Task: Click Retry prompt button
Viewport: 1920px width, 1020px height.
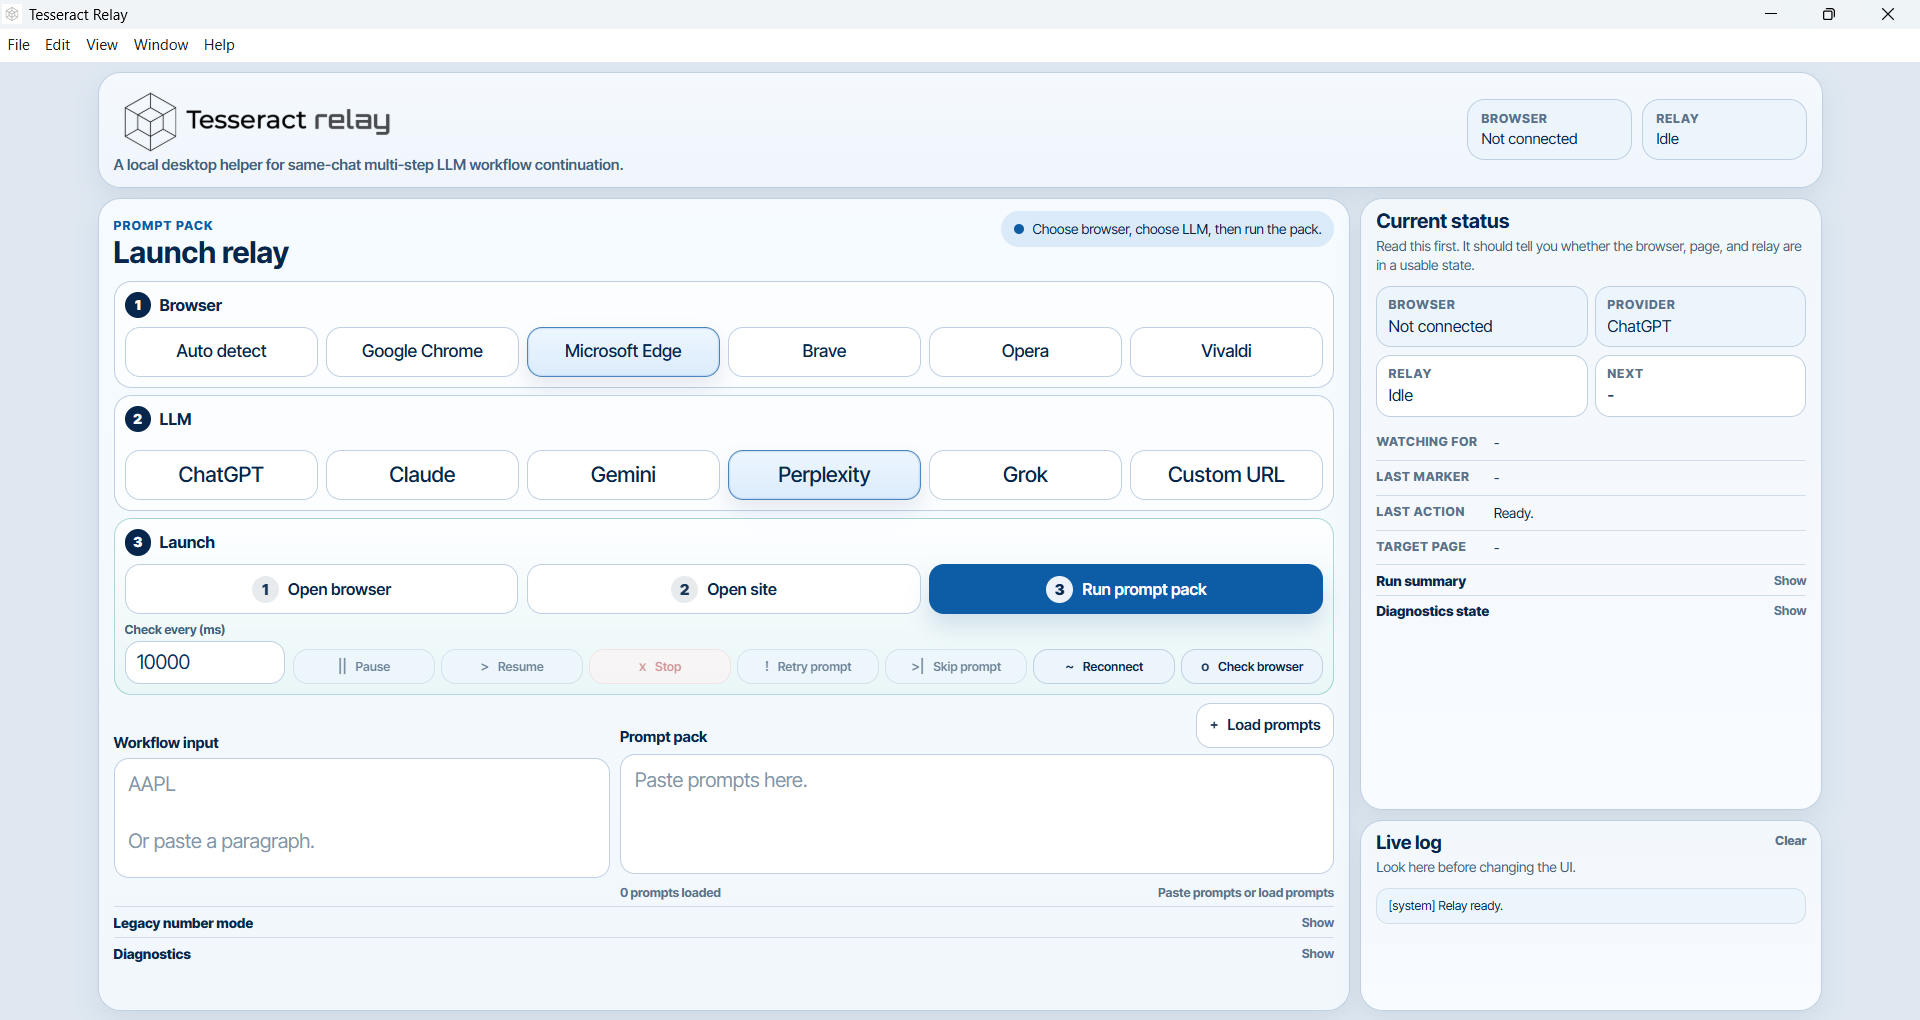Action: (808, 667)
